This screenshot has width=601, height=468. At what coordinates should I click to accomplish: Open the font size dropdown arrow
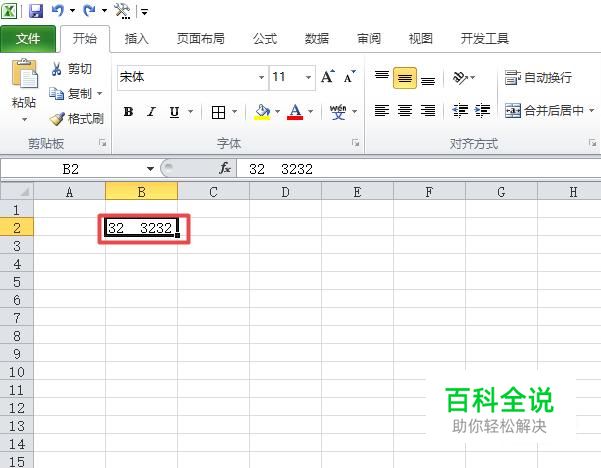click(x=308, y=77)
